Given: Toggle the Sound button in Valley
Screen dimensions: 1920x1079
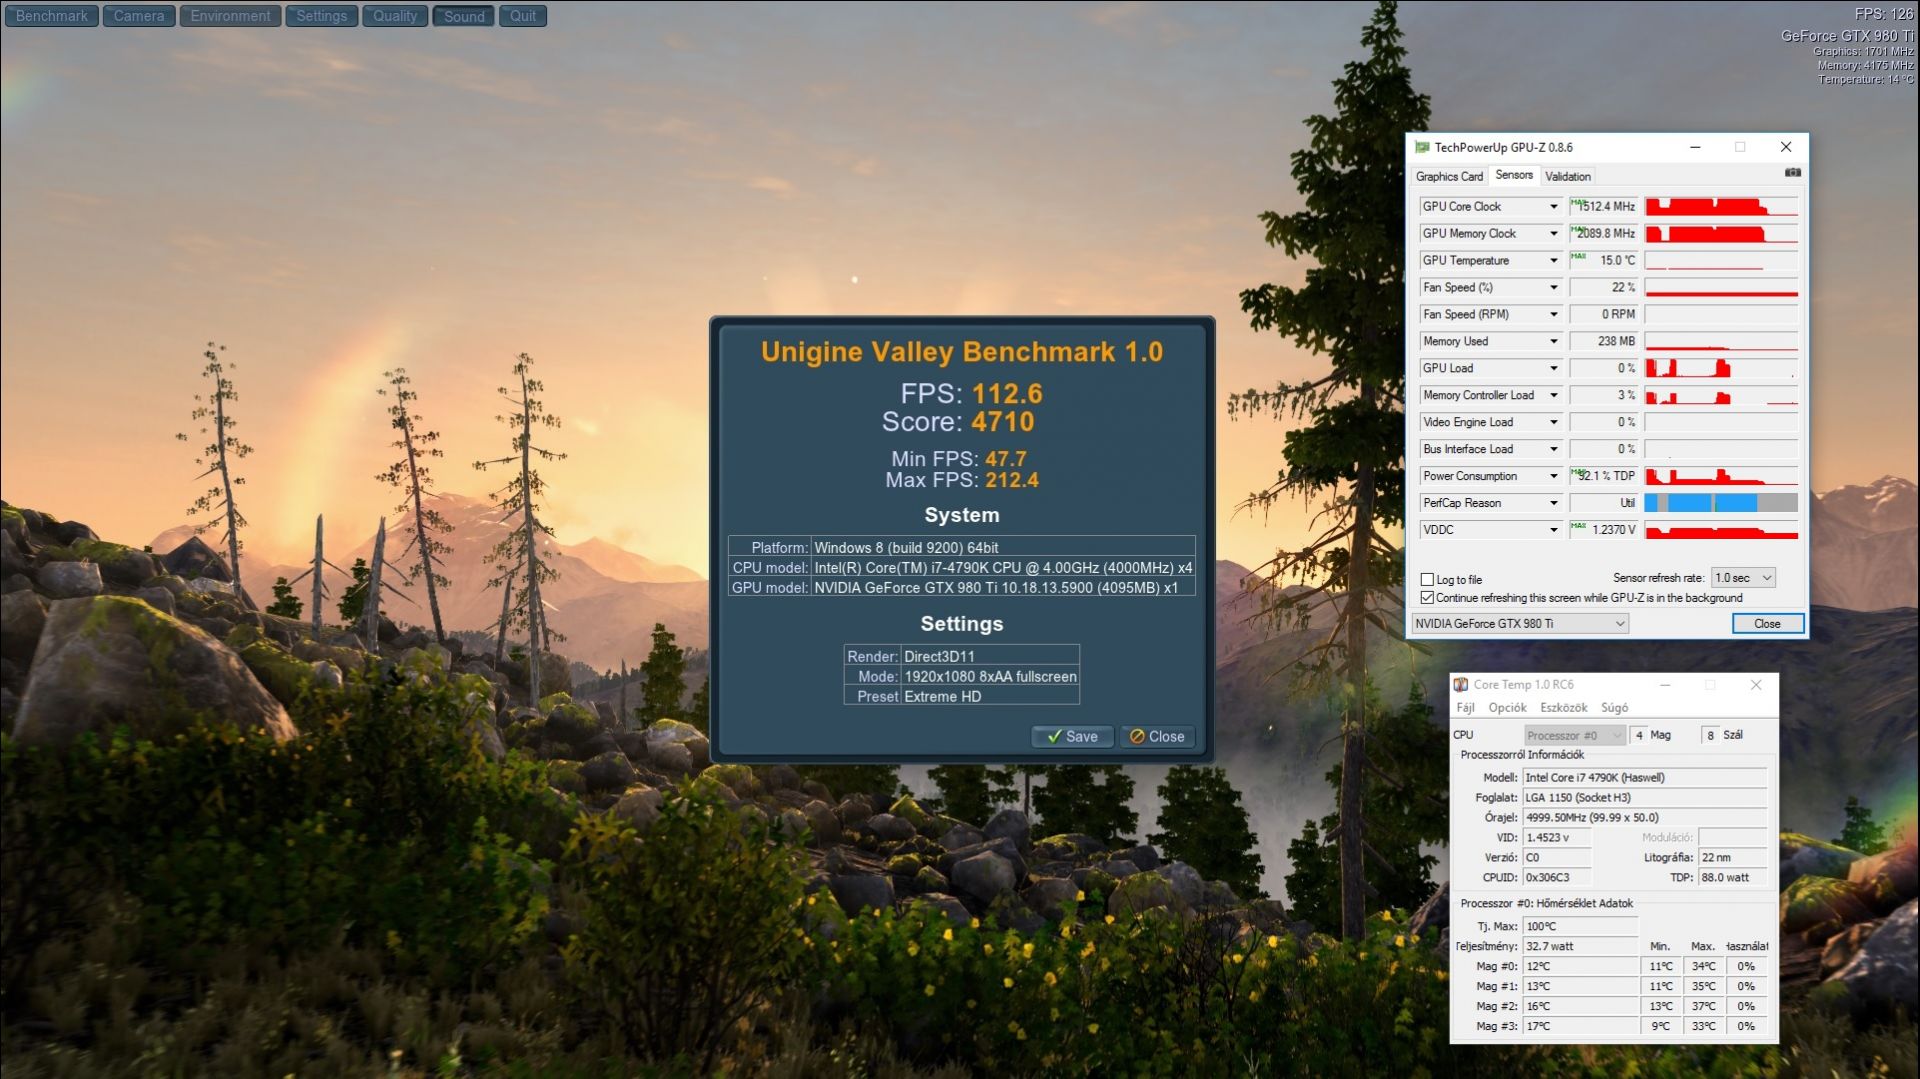Looking at the screenshot, I should [464, 16].
